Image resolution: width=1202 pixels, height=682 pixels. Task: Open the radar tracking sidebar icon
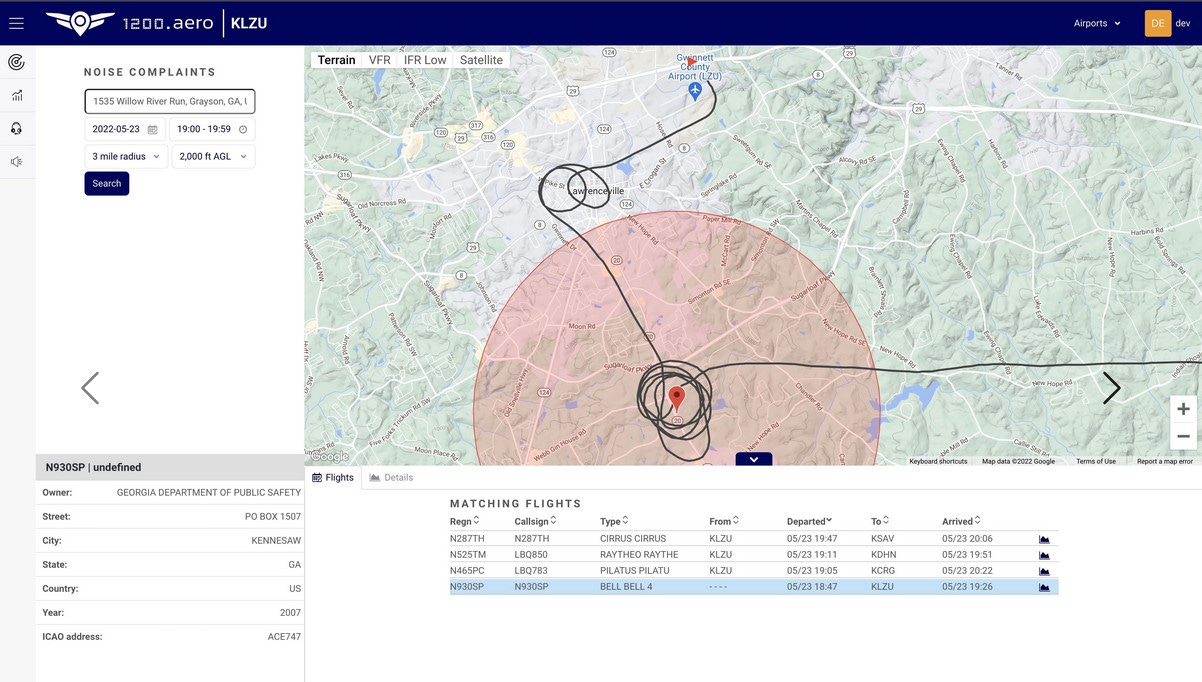pos(16,62)
